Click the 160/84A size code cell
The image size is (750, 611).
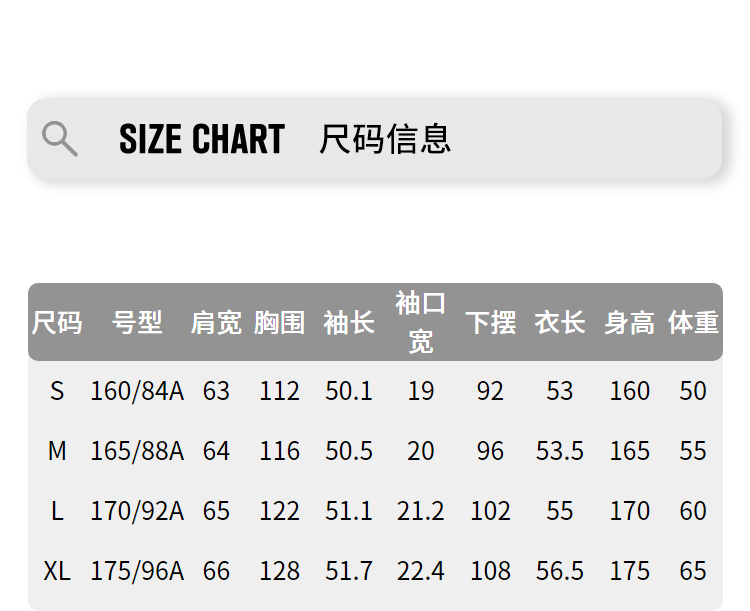(x=137, y=391)
